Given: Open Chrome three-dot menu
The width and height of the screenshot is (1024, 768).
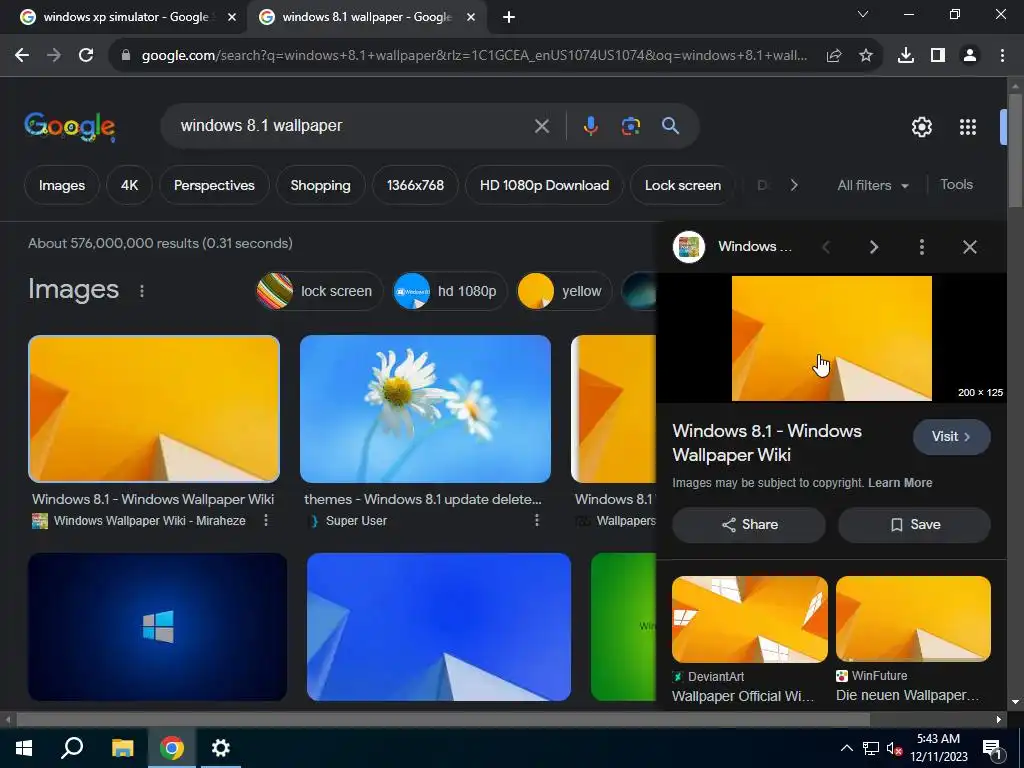Looking at the screenshot, I should [1002, 56].
